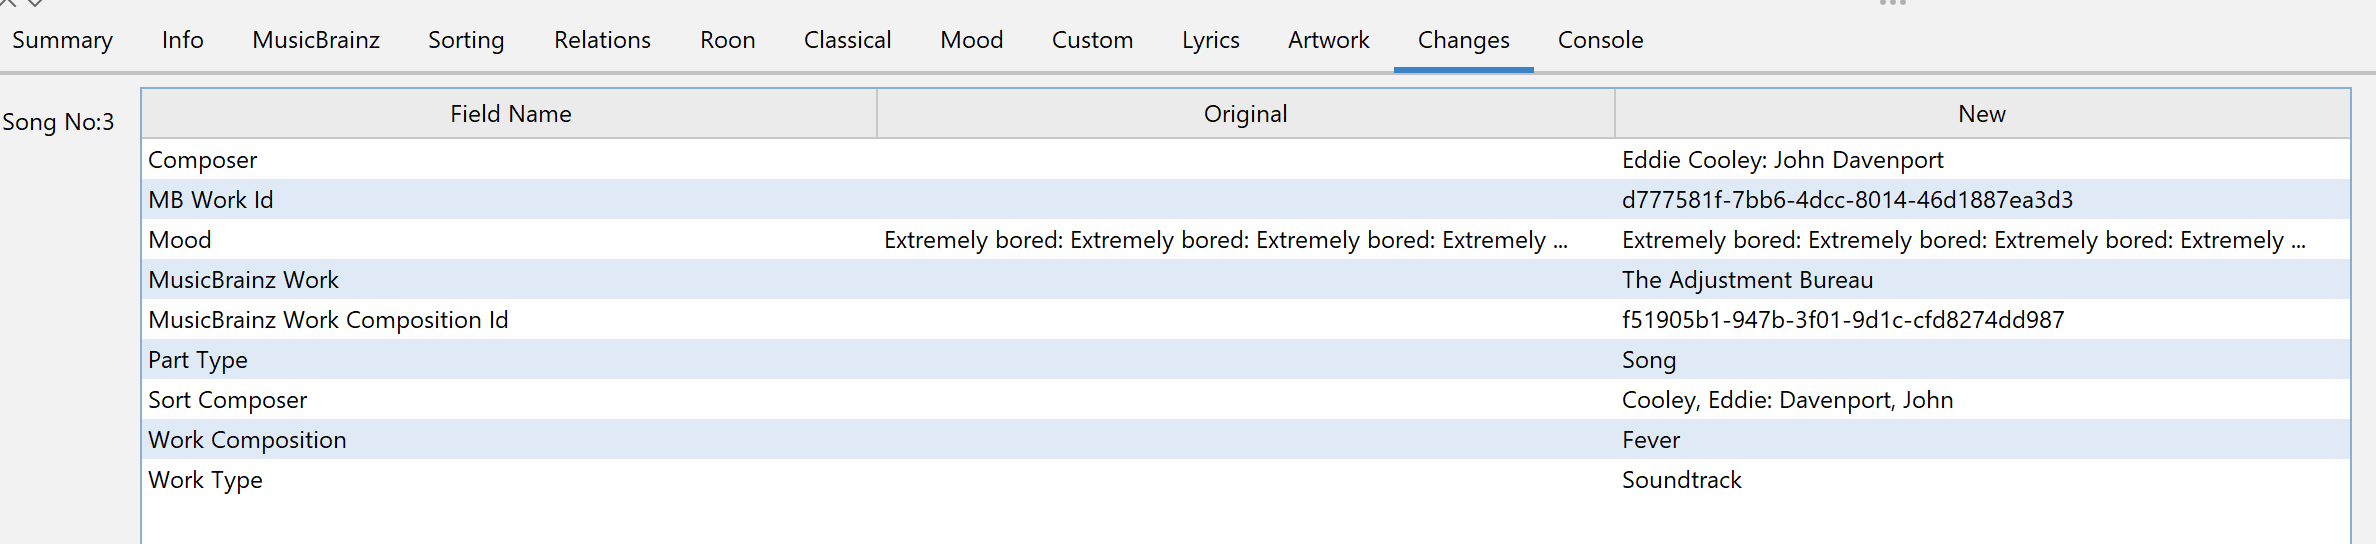Switch to the Summary tab
Image resolution: width=2376 pixels, height=544 pixels.
coord(62,40)
